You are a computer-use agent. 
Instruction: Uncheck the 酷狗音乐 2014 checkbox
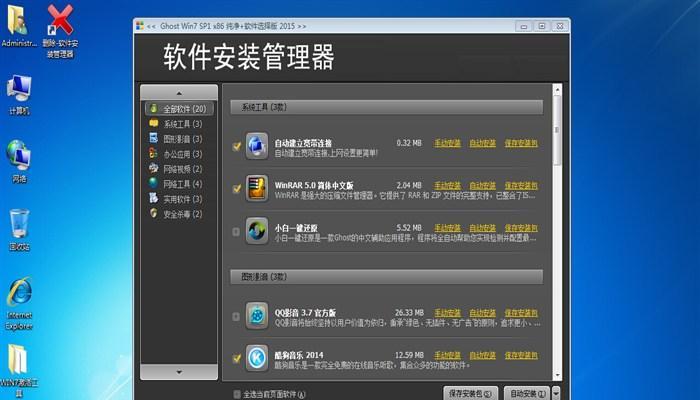(x=236, y=358)
